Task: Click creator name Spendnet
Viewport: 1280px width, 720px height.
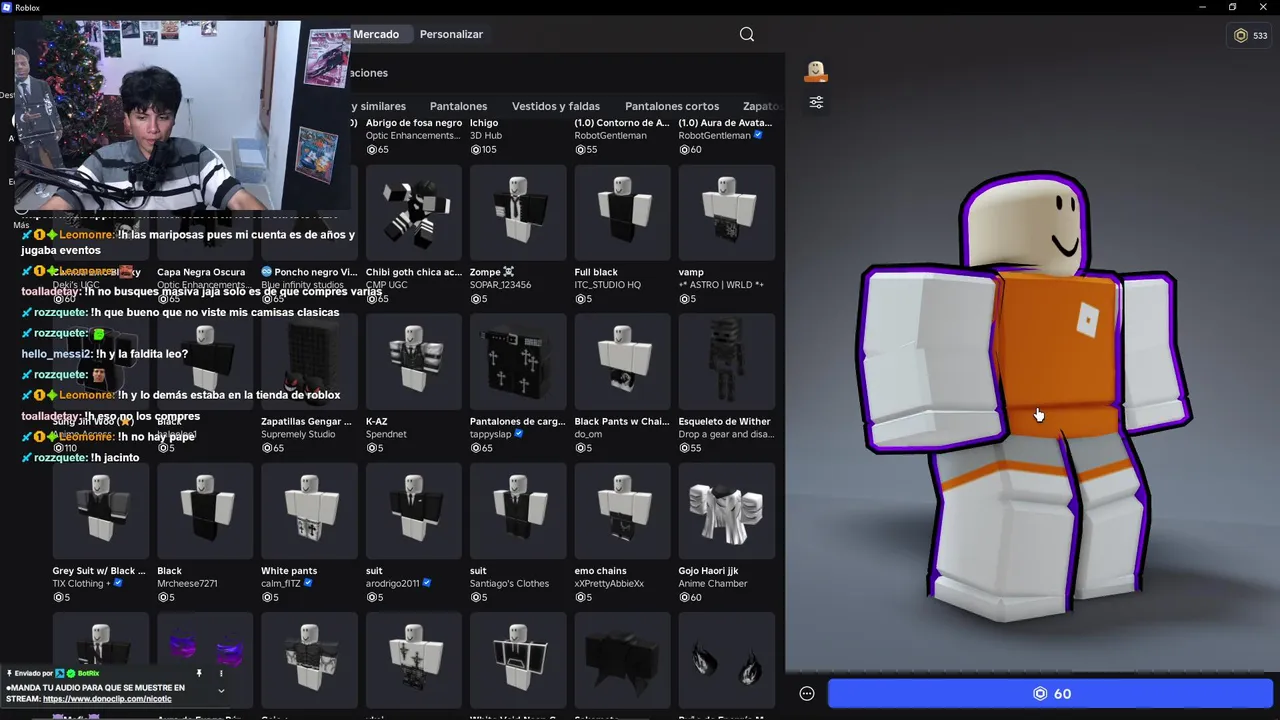Action: click(x=386, y=435)
